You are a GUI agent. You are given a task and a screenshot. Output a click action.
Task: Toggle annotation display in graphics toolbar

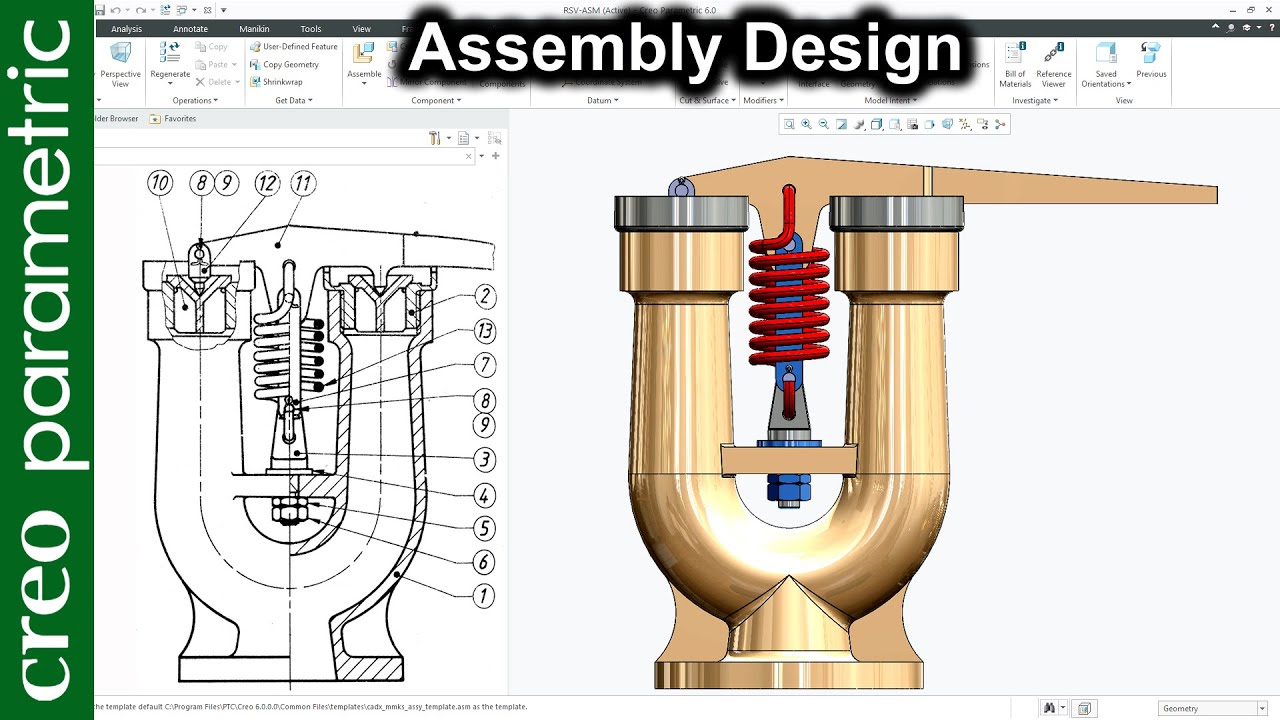pyautogui.click(x=982, y=124)
